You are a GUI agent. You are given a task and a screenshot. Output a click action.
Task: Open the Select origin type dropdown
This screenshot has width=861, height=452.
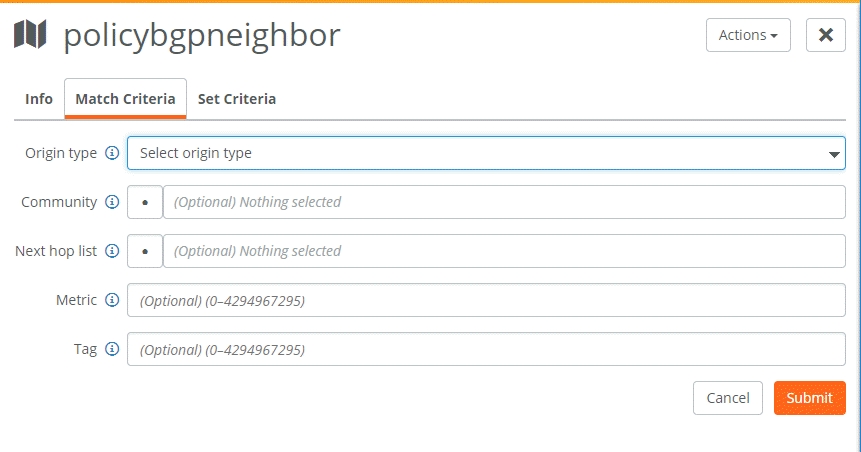click(486, 153)
